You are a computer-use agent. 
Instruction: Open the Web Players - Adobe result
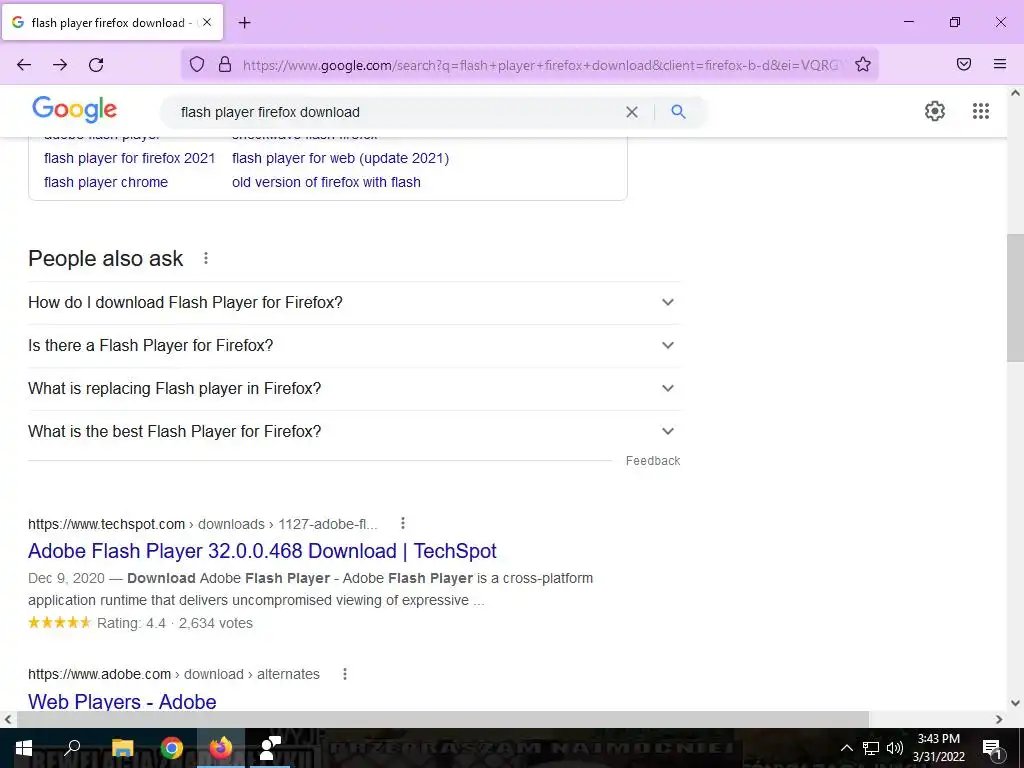(122, 701)
